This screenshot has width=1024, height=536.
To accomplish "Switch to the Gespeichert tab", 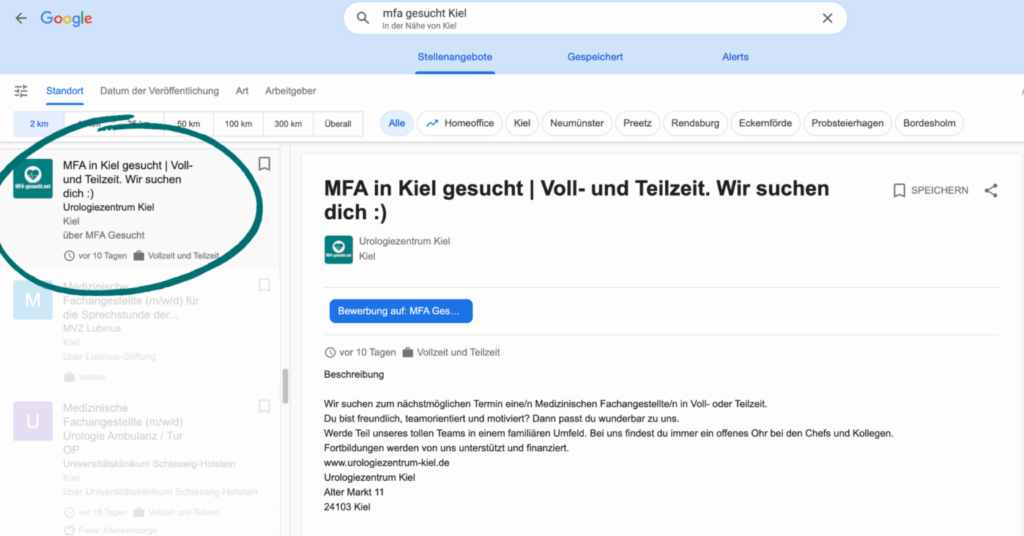I will 596,57.
